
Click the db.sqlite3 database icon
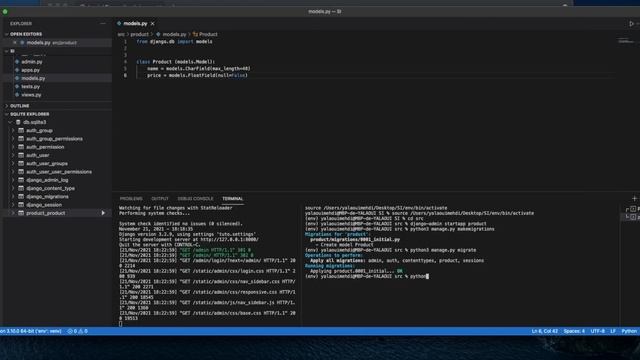coord(18,122)
